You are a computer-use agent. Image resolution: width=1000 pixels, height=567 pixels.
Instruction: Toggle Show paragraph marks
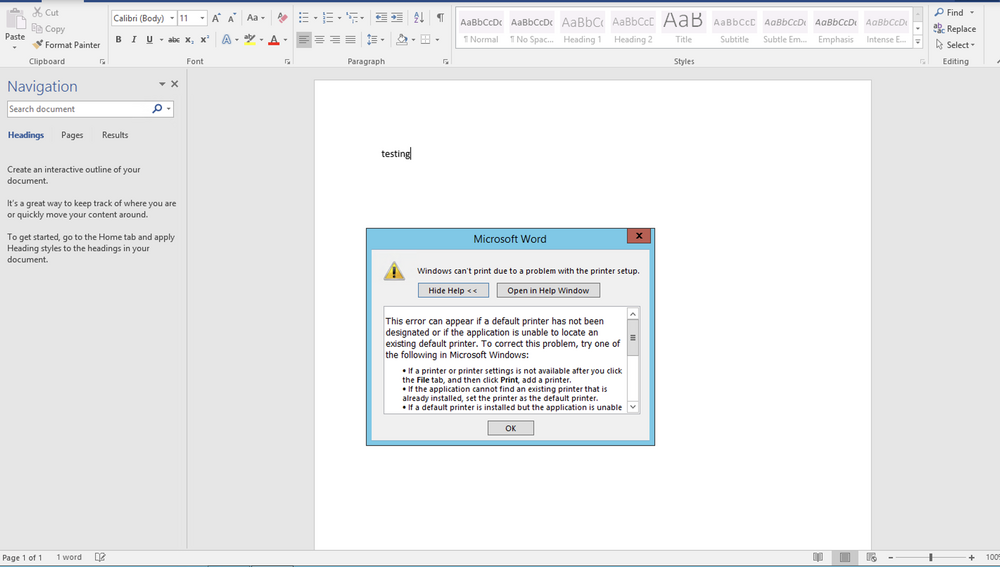pos(440,18)
